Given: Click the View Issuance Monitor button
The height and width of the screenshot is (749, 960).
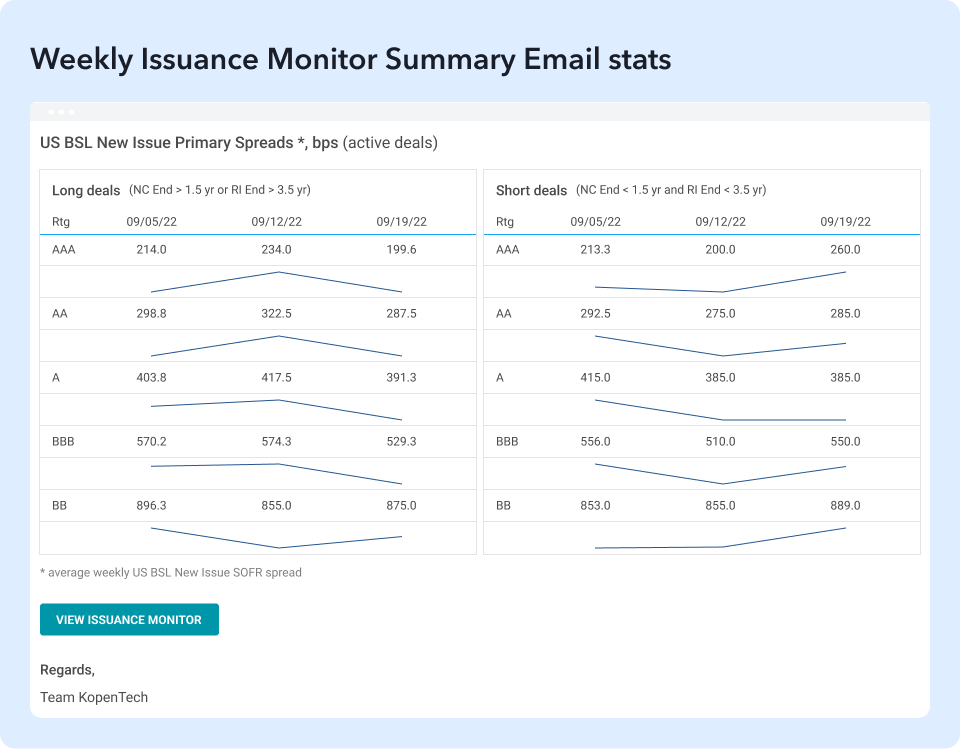Looking at the screenshot, I should pos(129,620).
